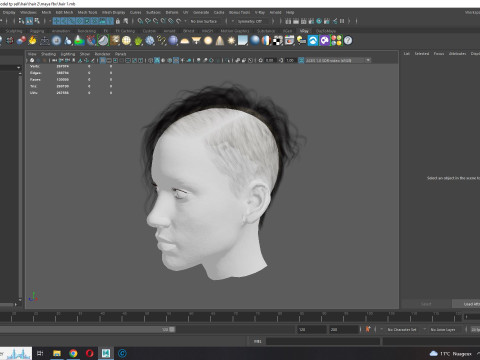Click the question mark help shelf icon
This screenshot has width=480, height=360.
tap(348, 41)
